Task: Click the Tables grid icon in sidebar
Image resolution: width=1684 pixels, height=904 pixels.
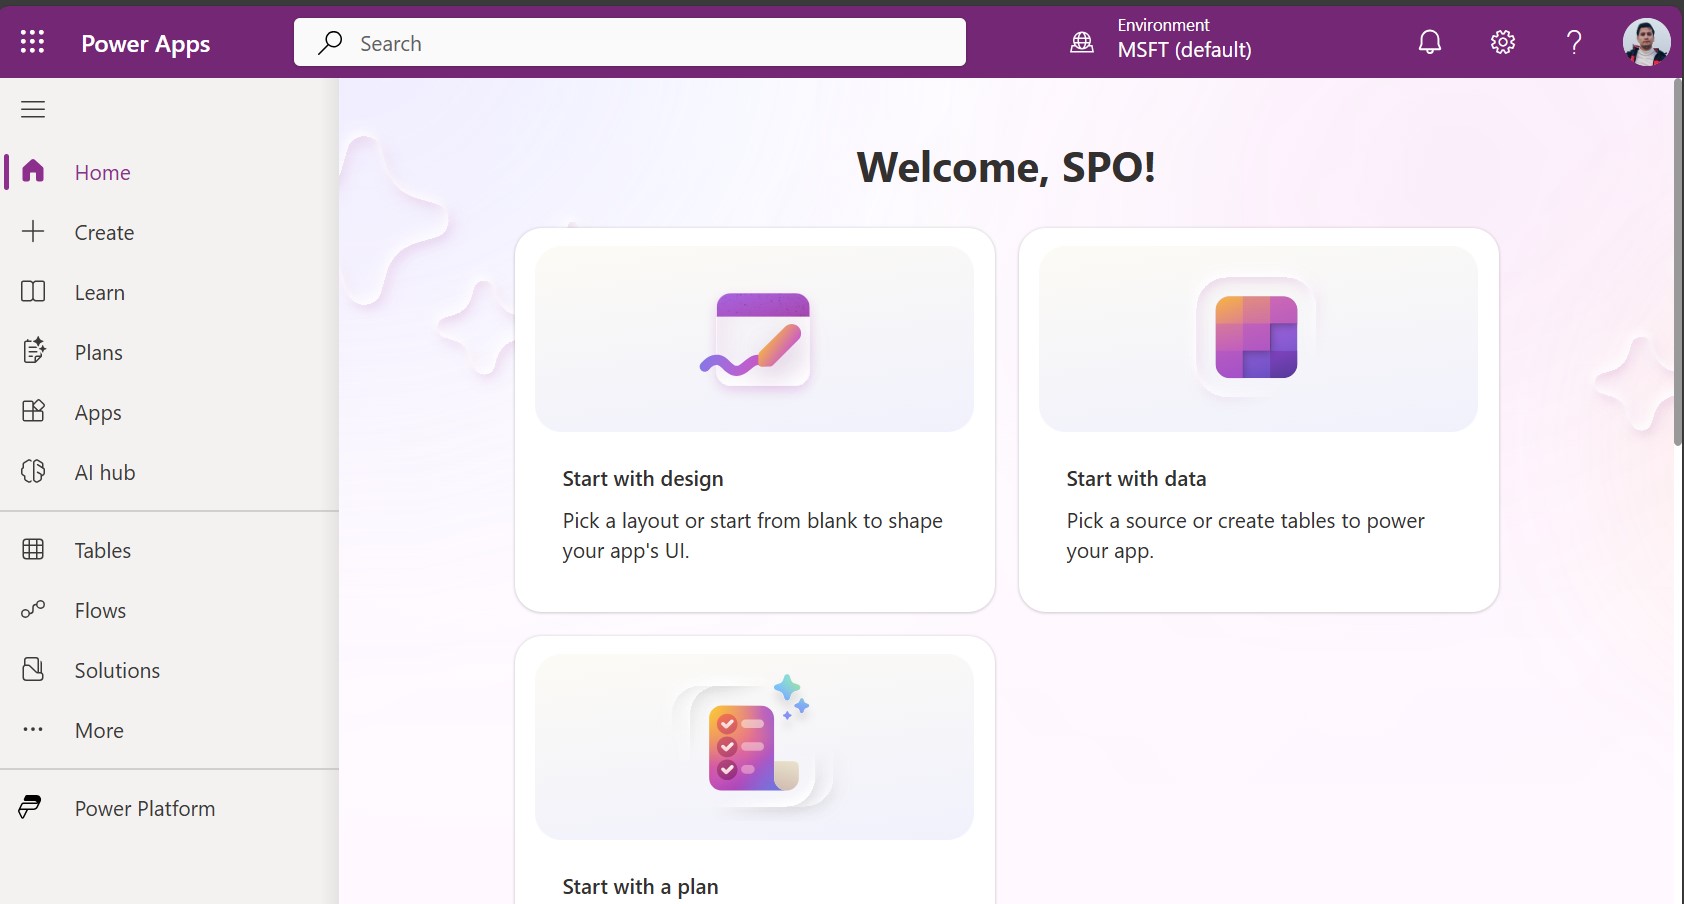Action: pyautogui.click(x=33, y=550)
